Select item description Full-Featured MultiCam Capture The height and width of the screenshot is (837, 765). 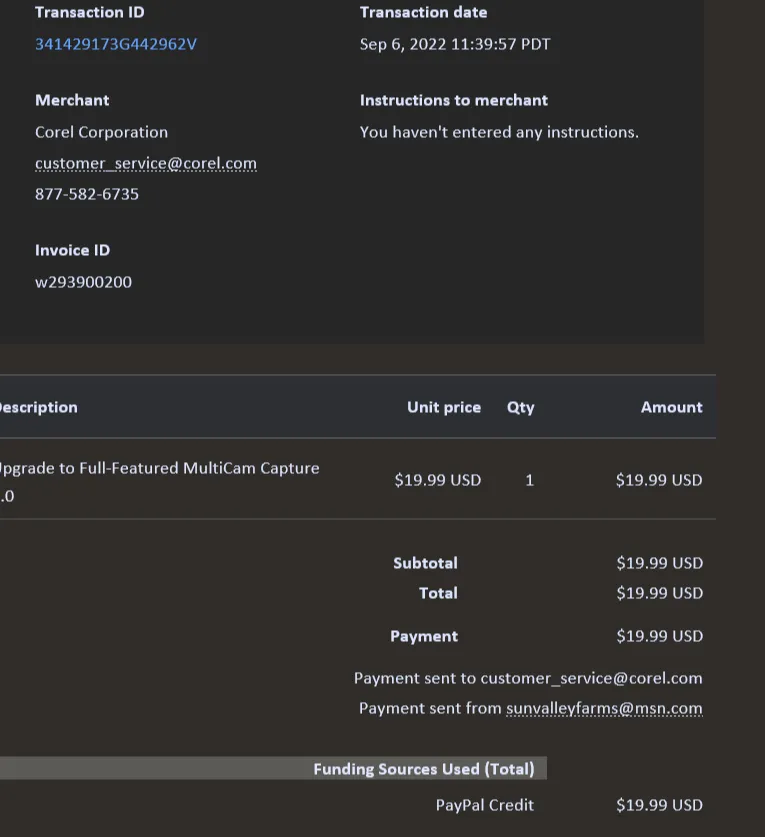pos(199,468)
